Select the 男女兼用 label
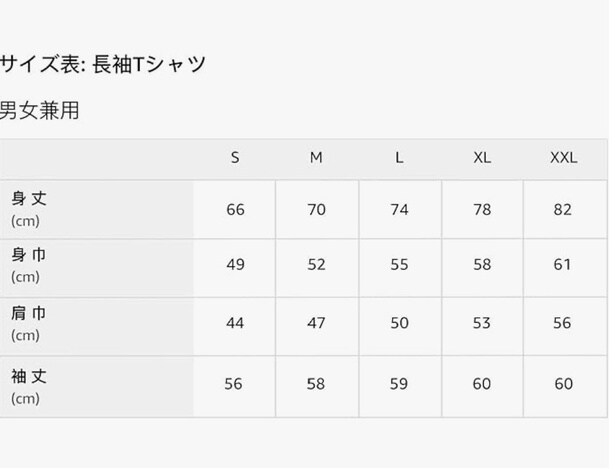Viewport: 615px width, 469px height. (x=40, y=110)
